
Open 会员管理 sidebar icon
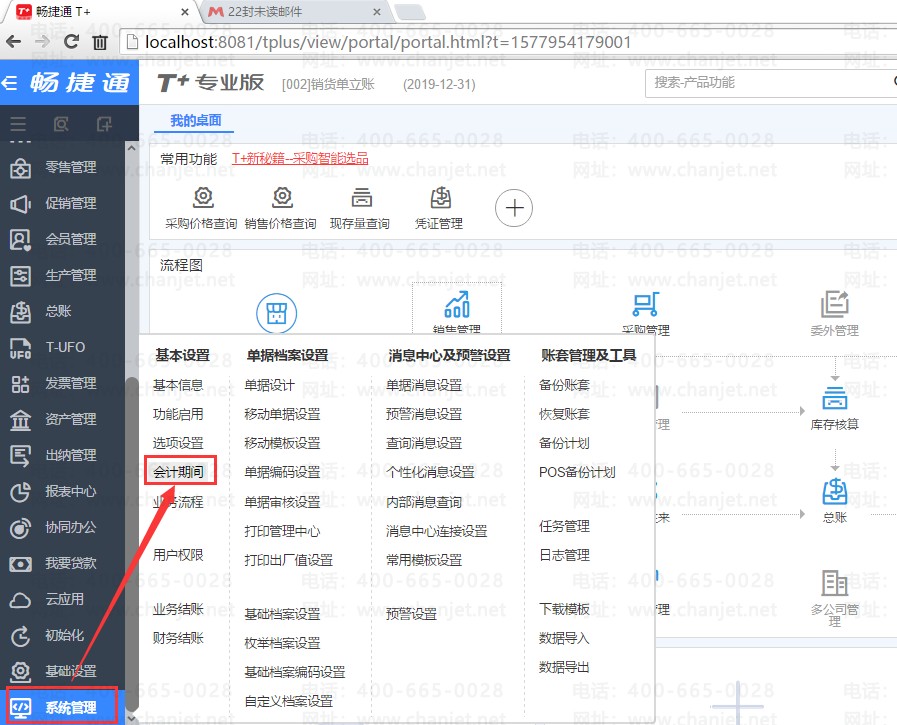coord(20,240)
